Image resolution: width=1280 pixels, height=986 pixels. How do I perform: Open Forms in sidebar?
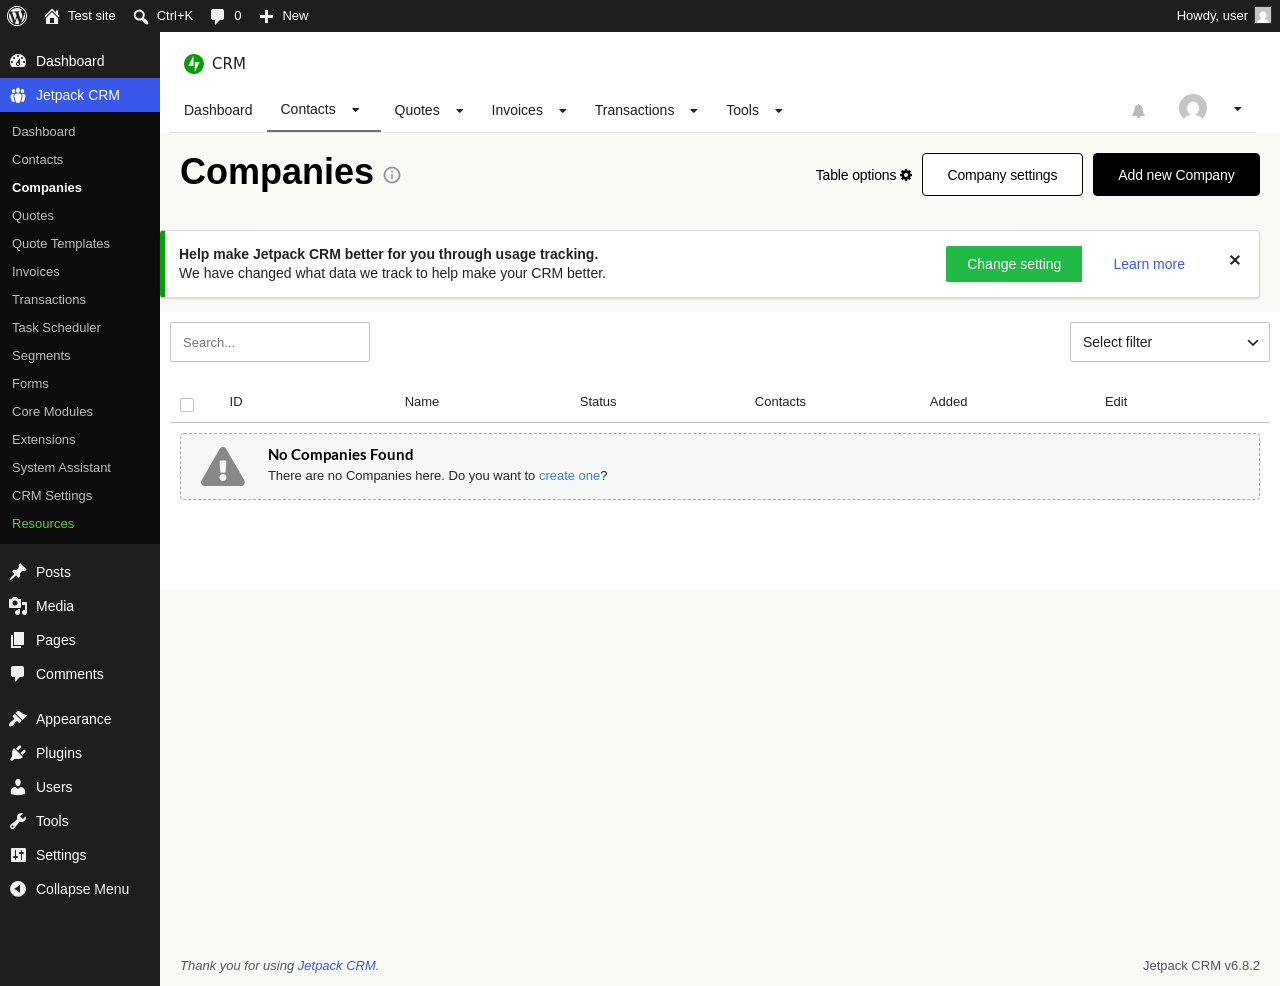(x=30, y=384)
